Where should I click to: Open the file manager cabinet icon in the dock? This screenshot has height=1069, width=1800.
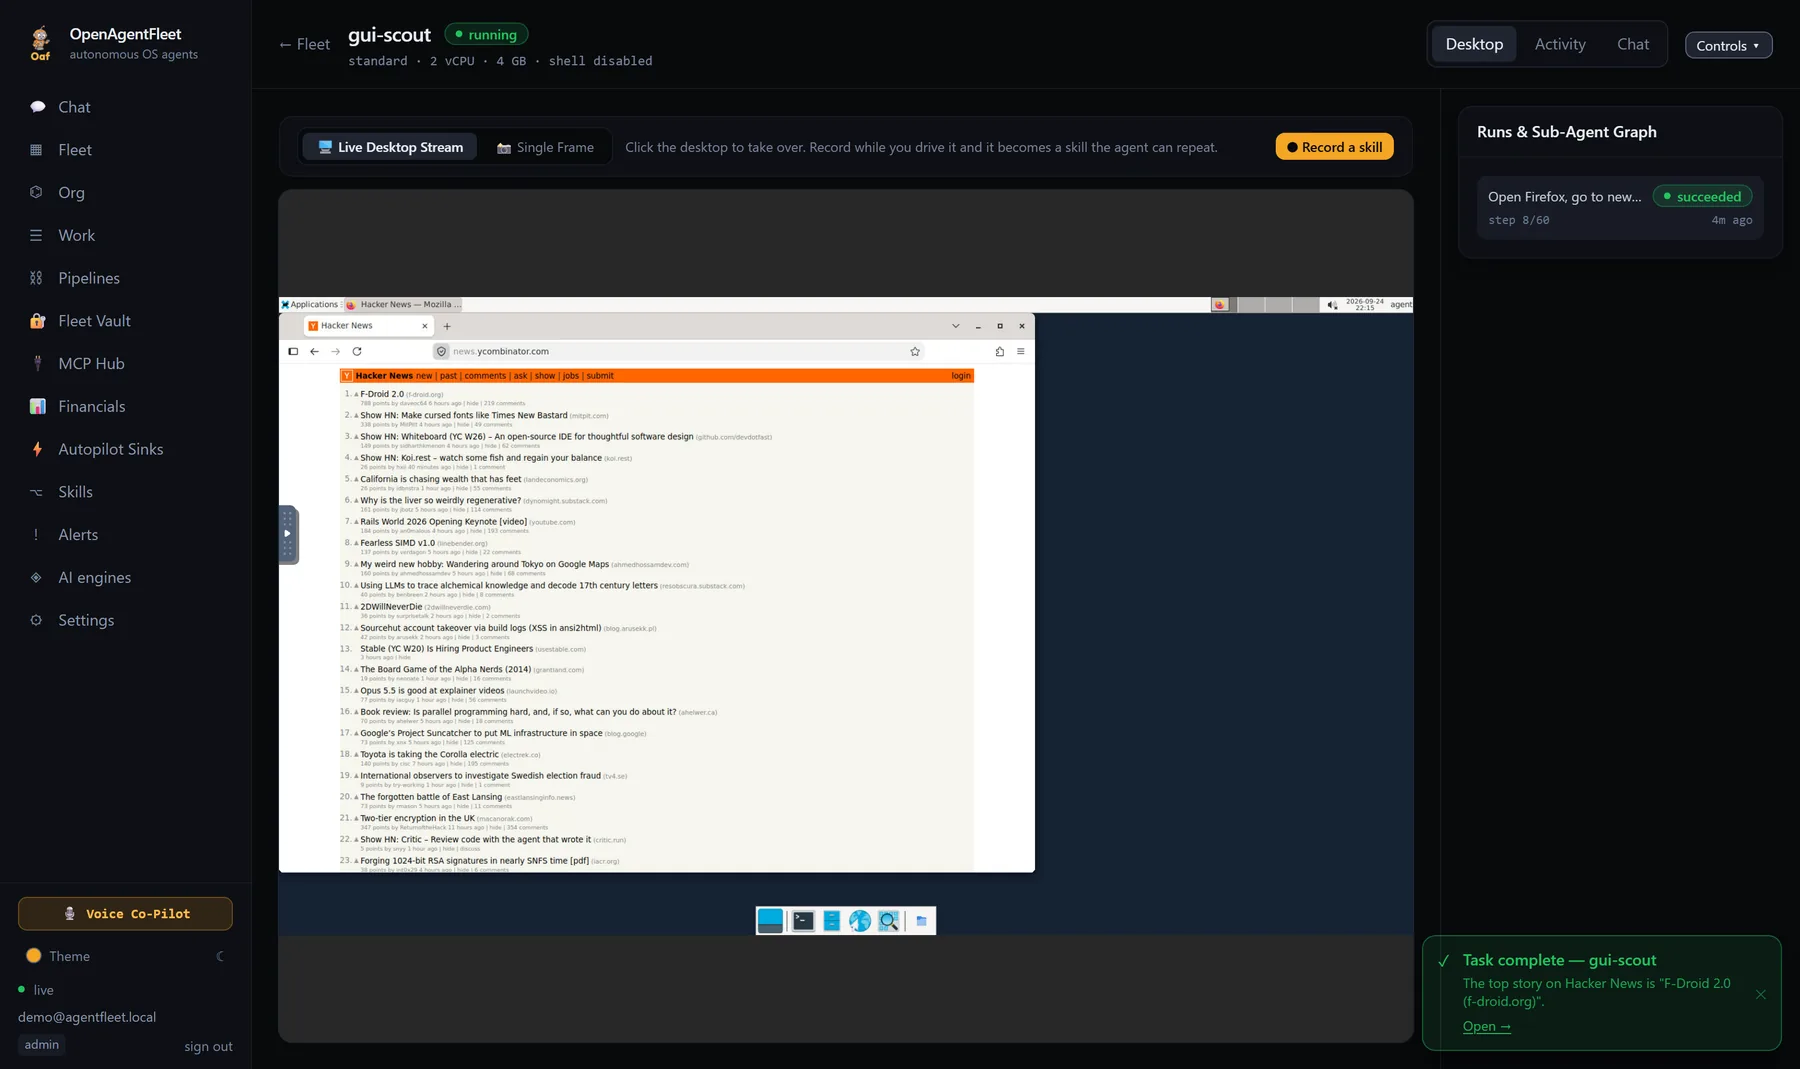point(831,921)
